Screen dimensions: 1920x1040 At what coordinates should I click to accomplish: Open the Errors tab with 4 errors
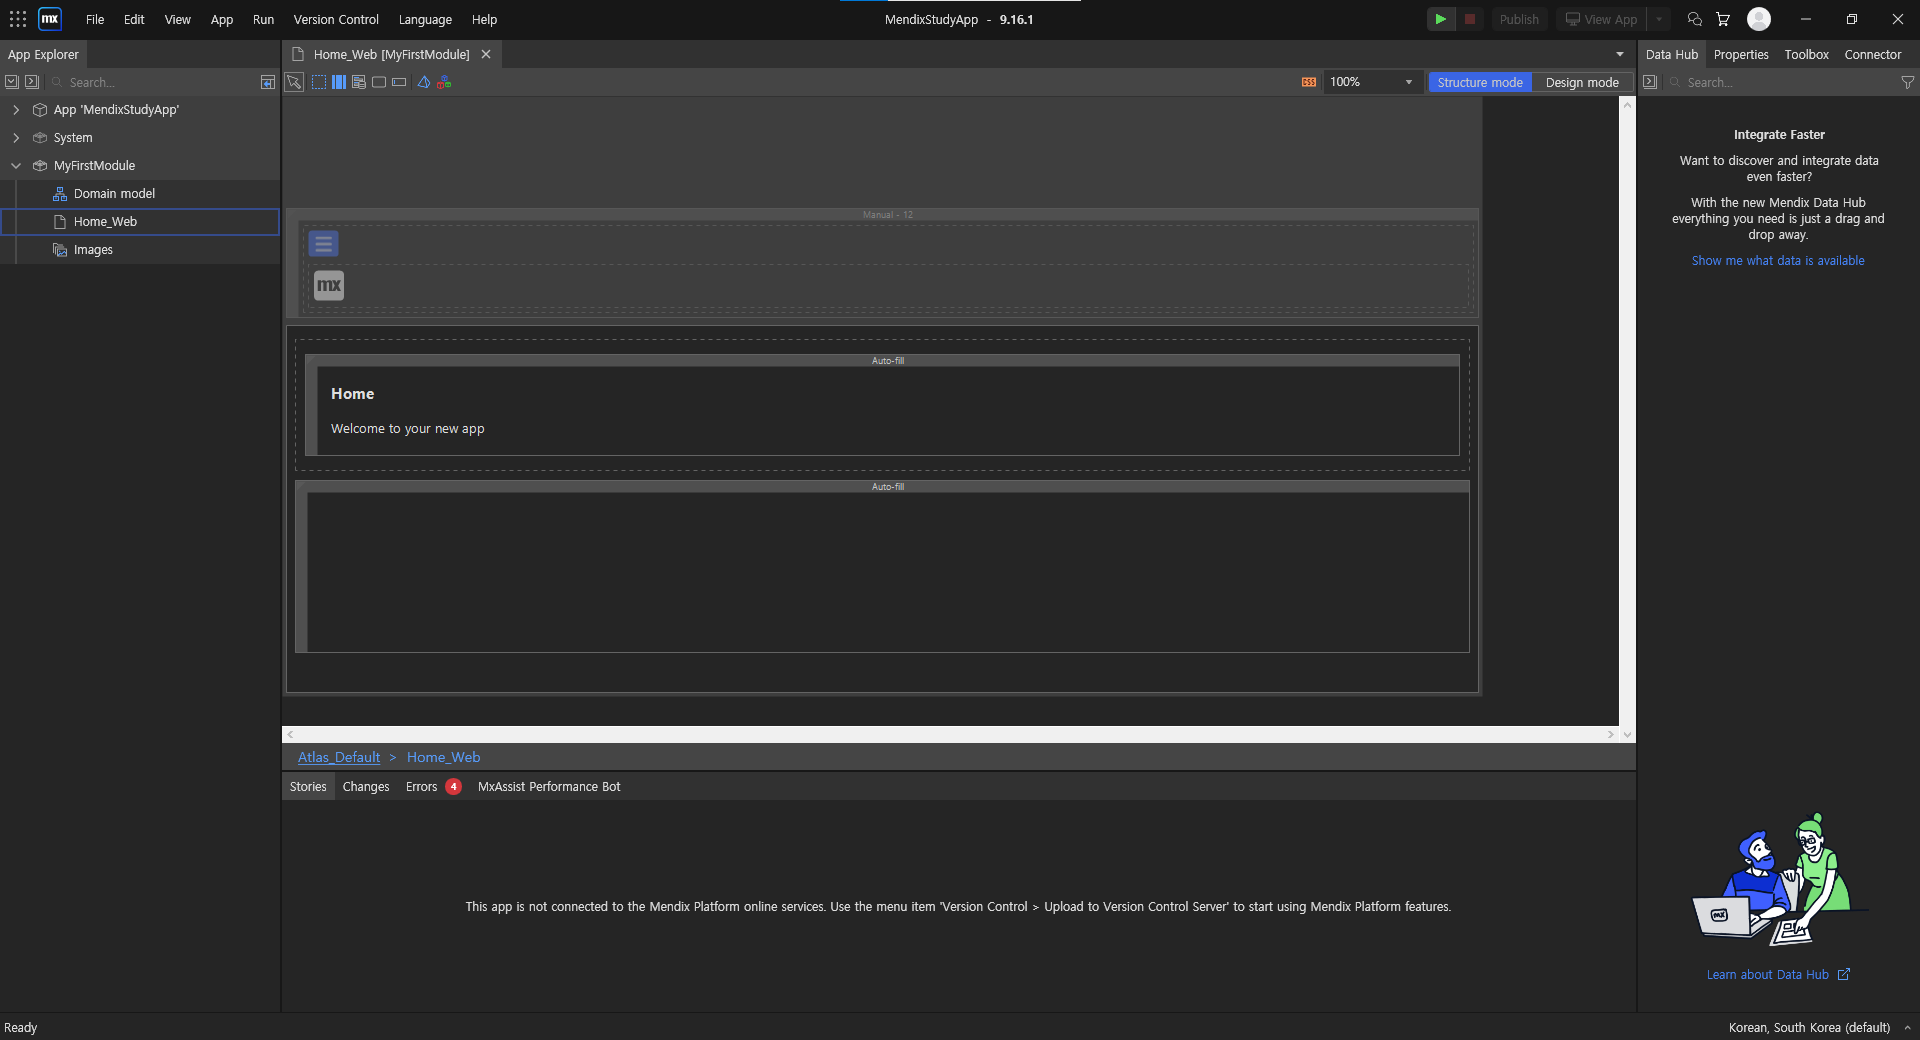coord(432,786)
